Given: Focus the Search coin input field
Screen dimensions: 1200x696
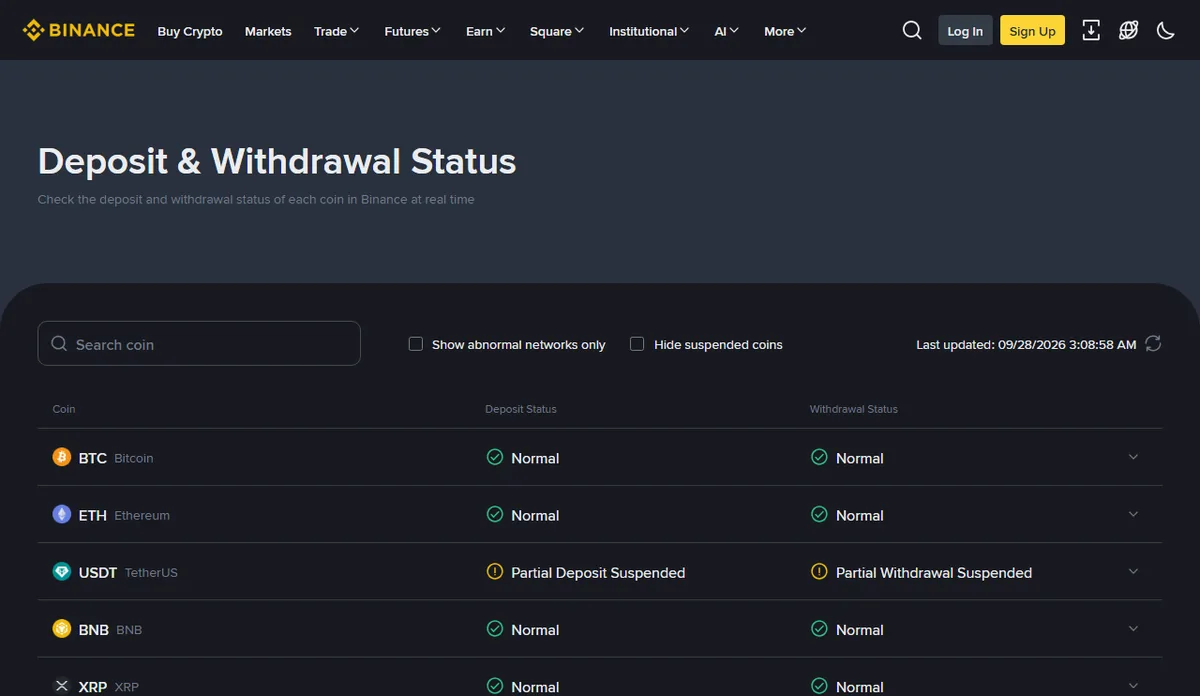Looking at the screenshot, I should [x=199, y=343].
